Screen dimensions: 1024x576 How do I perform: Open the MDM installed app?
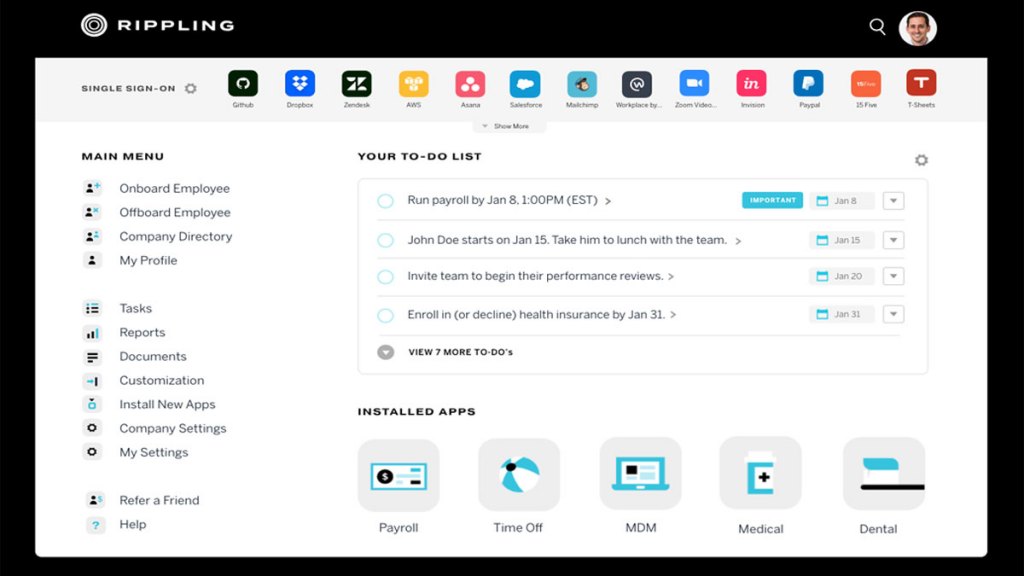[640, 475]
